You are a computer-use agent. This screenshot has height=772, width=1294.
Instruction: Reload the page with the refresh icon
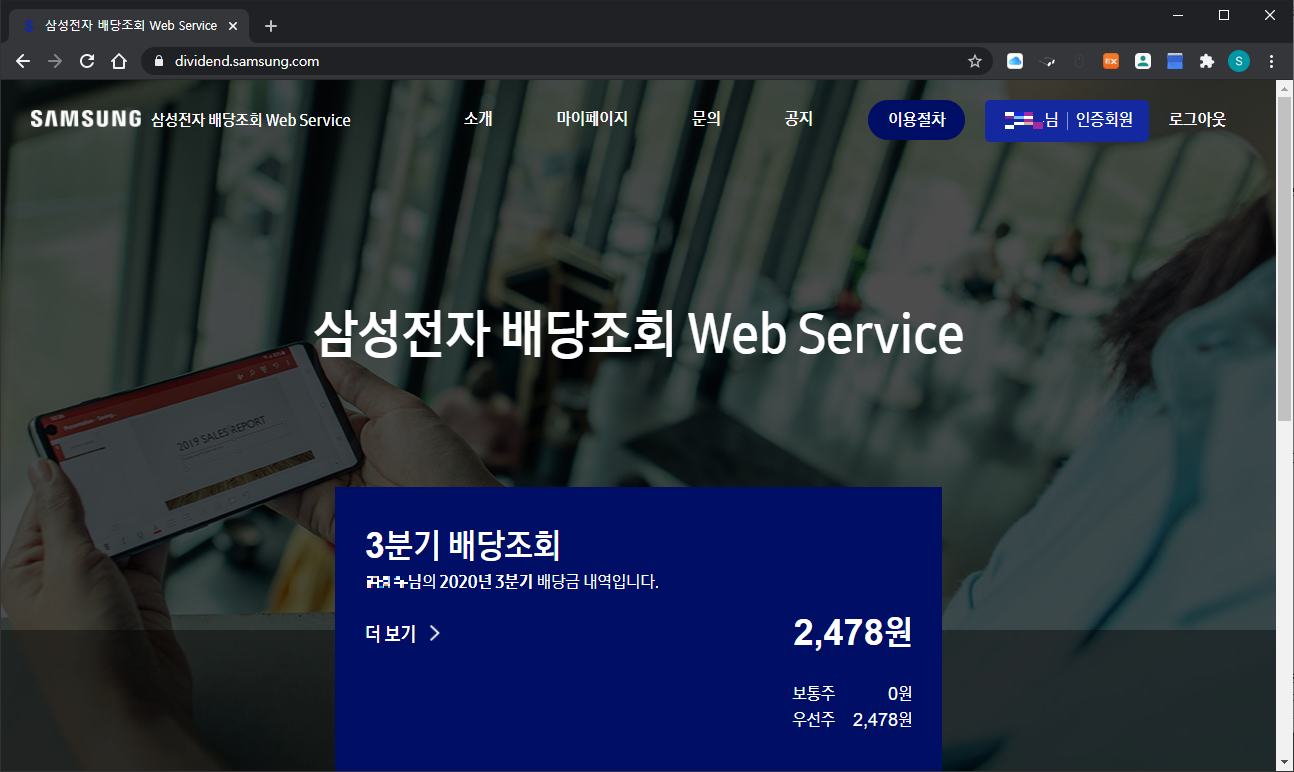(x=87, y=61)
